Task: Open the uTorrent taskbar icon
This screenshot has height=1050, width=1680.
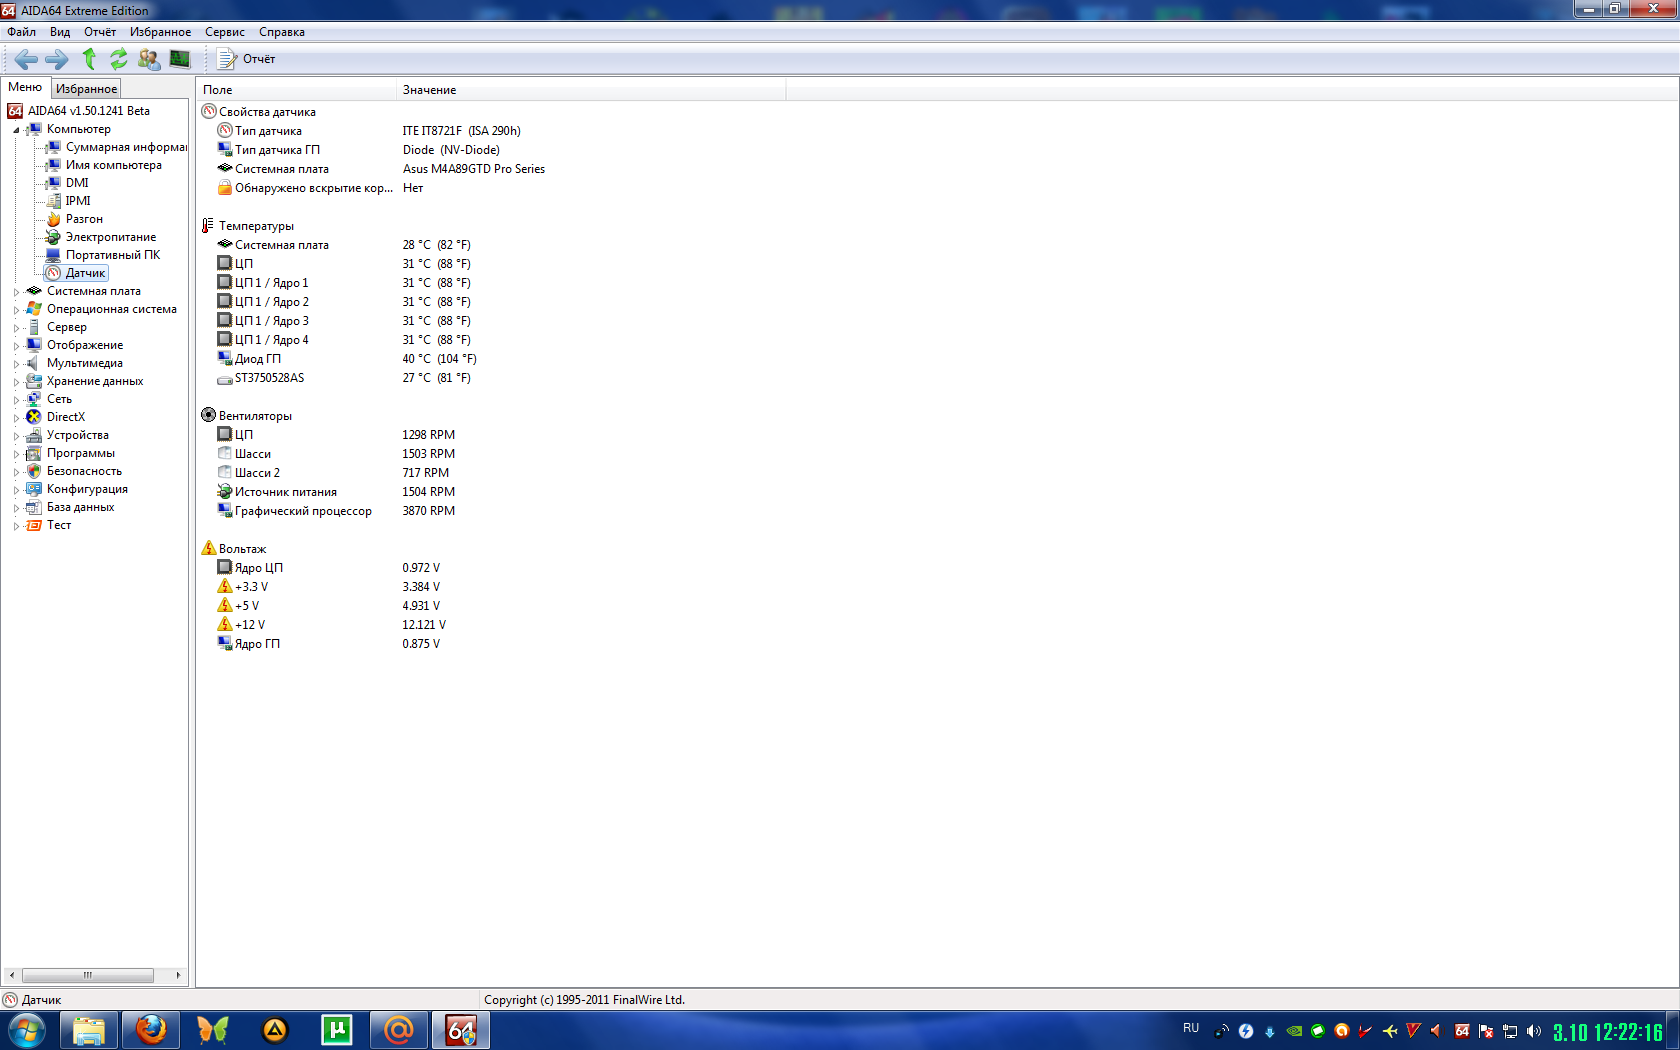Action: [x=337, y=1030]
